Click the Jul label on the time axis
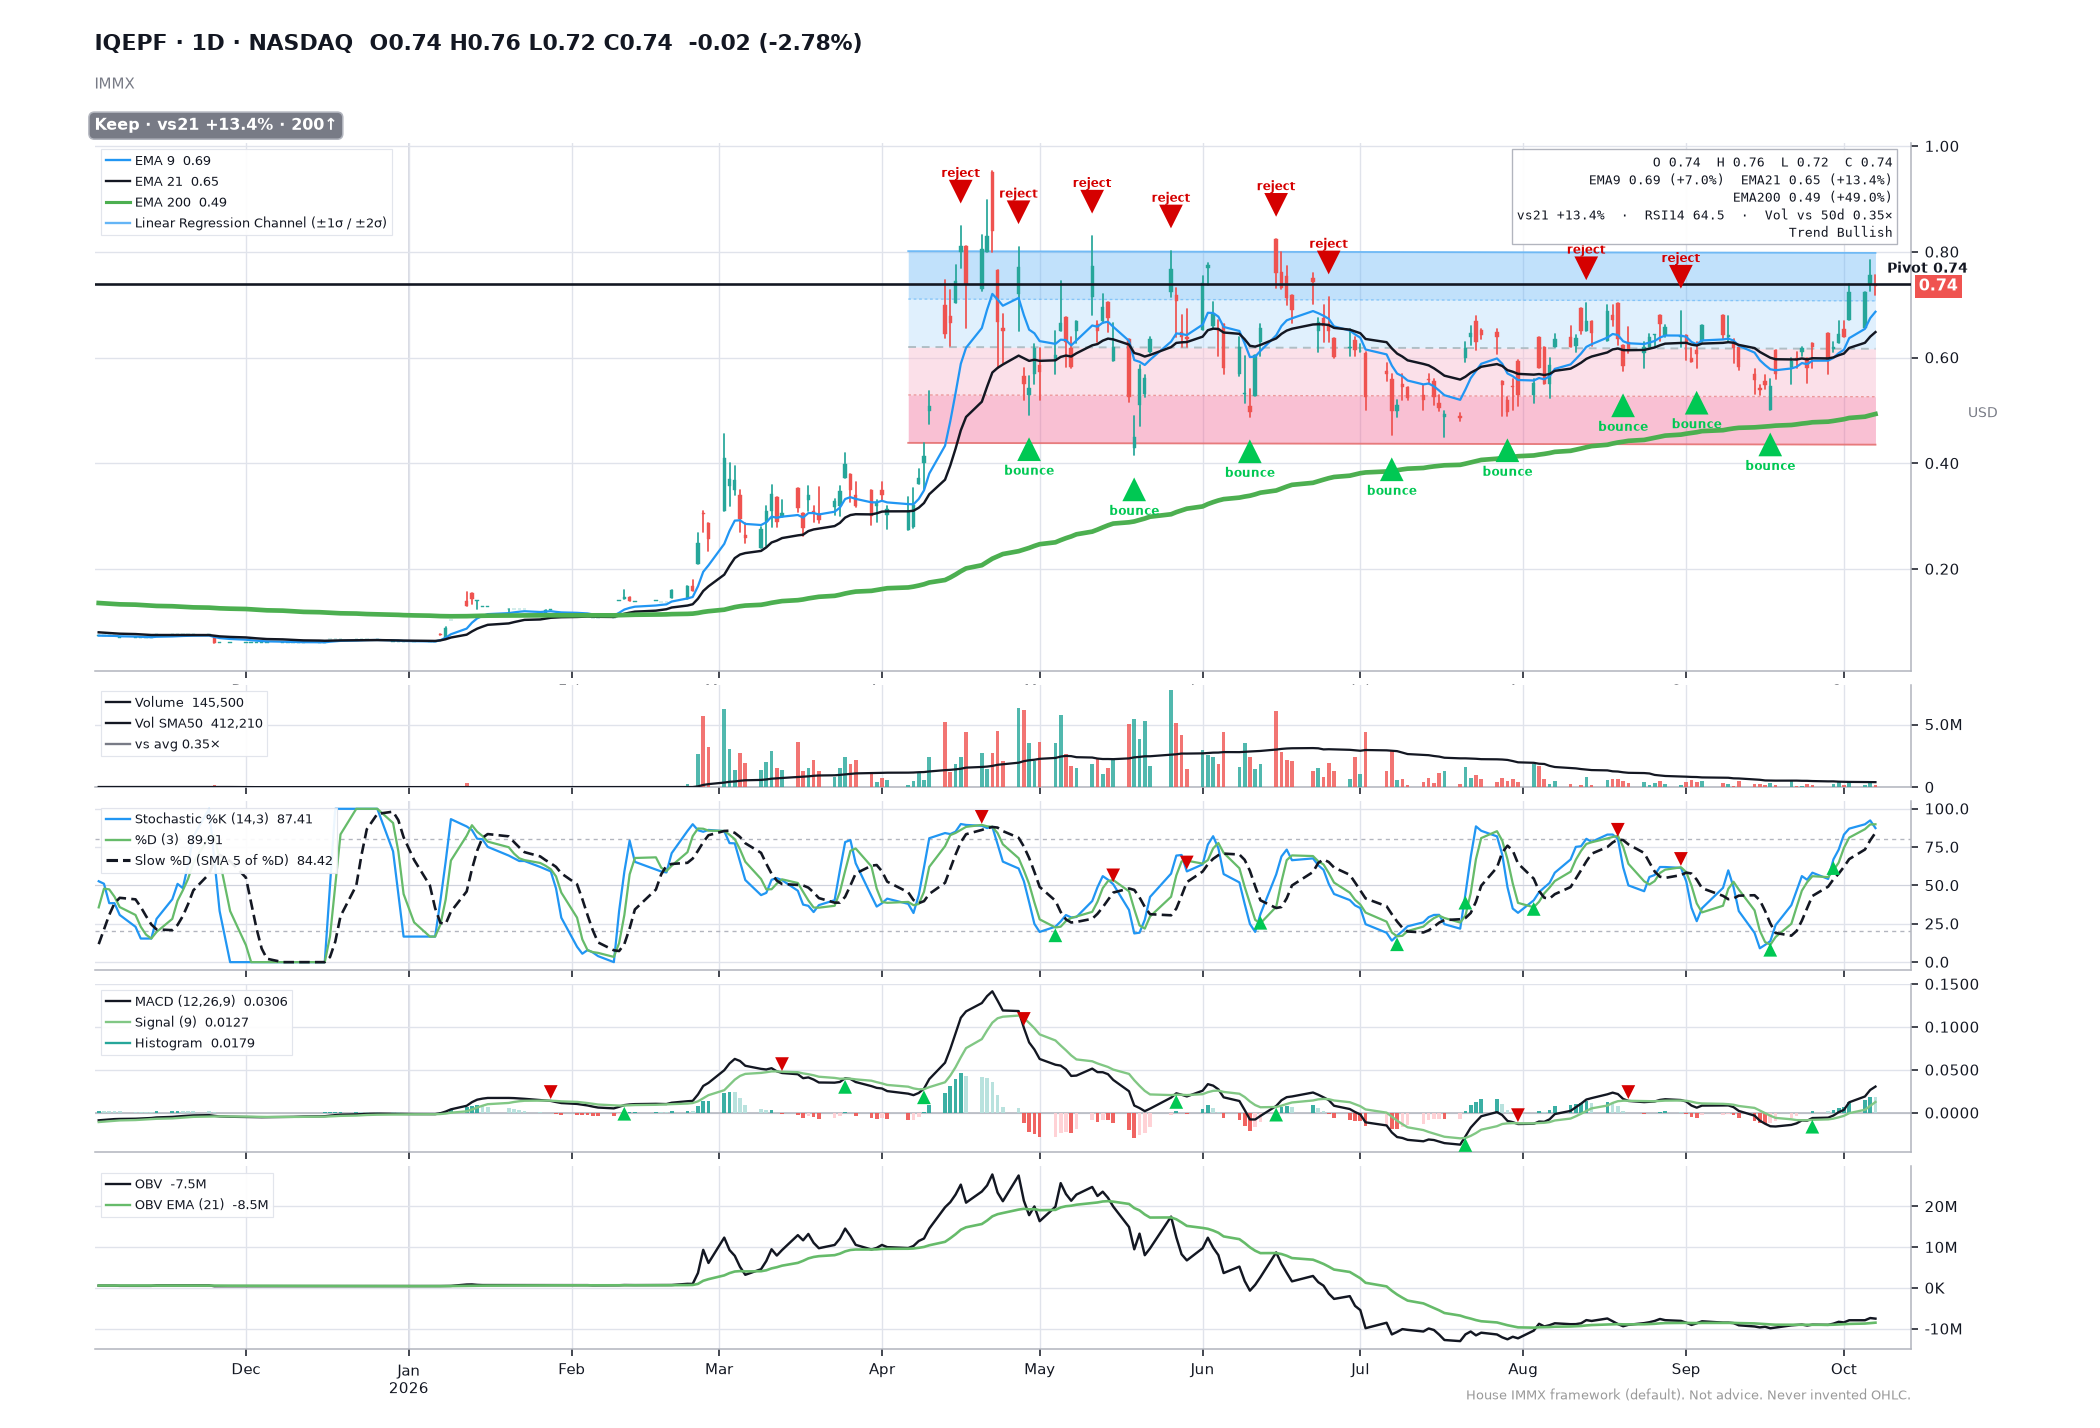Viewport: 2100px width, 1428px height. [1360, 1369]
